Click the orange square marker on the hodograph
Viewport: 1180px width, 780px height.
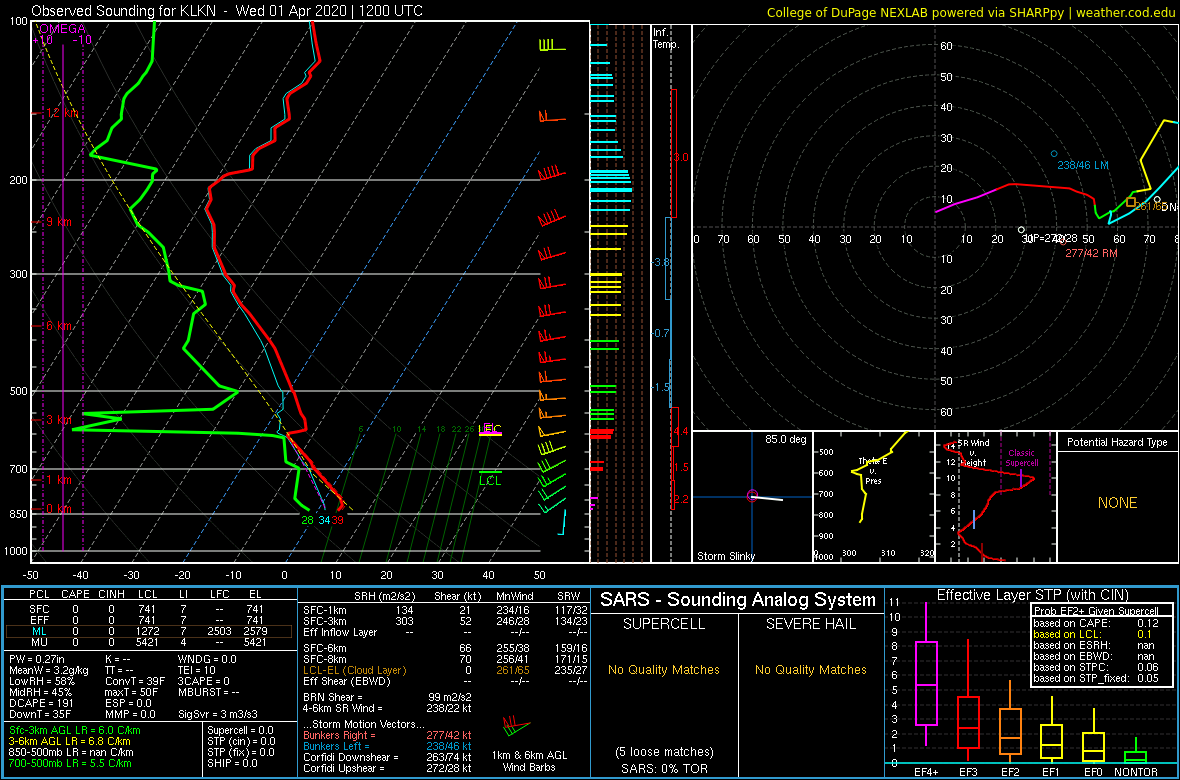(x=1130, y=202)
